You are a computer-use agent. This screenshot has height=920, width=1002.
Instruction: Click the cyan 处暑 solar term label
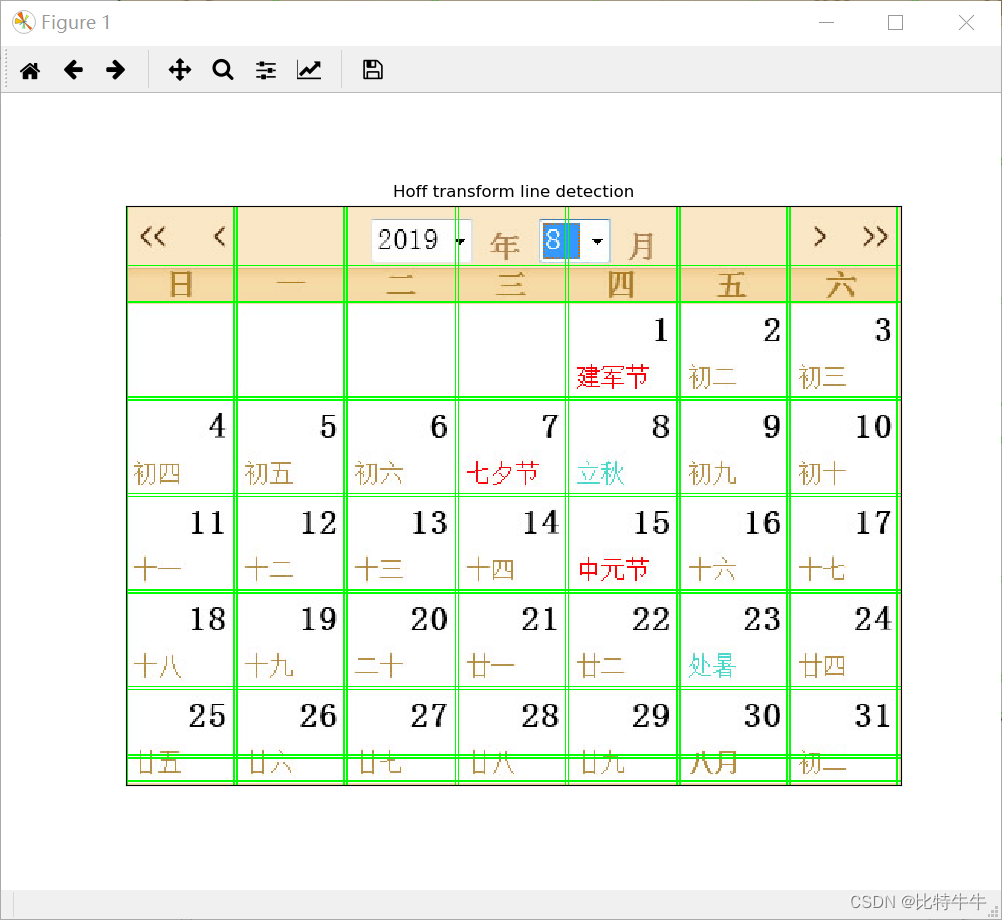[712, 666]
